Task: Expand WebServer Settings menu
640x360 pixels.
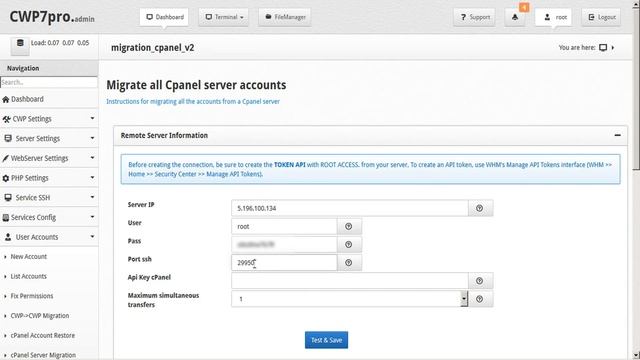Action: point(49,158)
